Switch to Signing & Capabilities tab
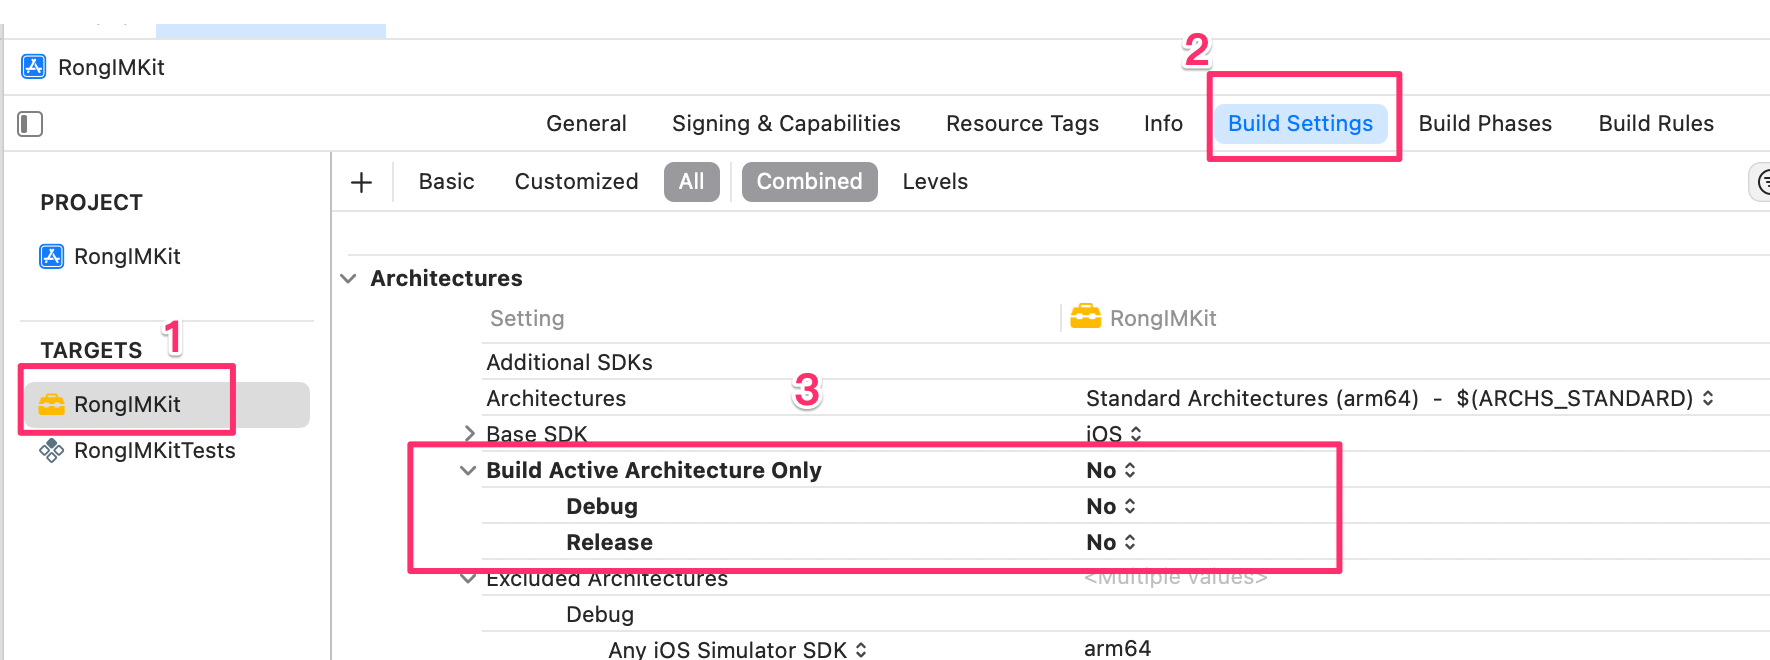Viewport: 1770px width, 660px height. tap(786, 124)
